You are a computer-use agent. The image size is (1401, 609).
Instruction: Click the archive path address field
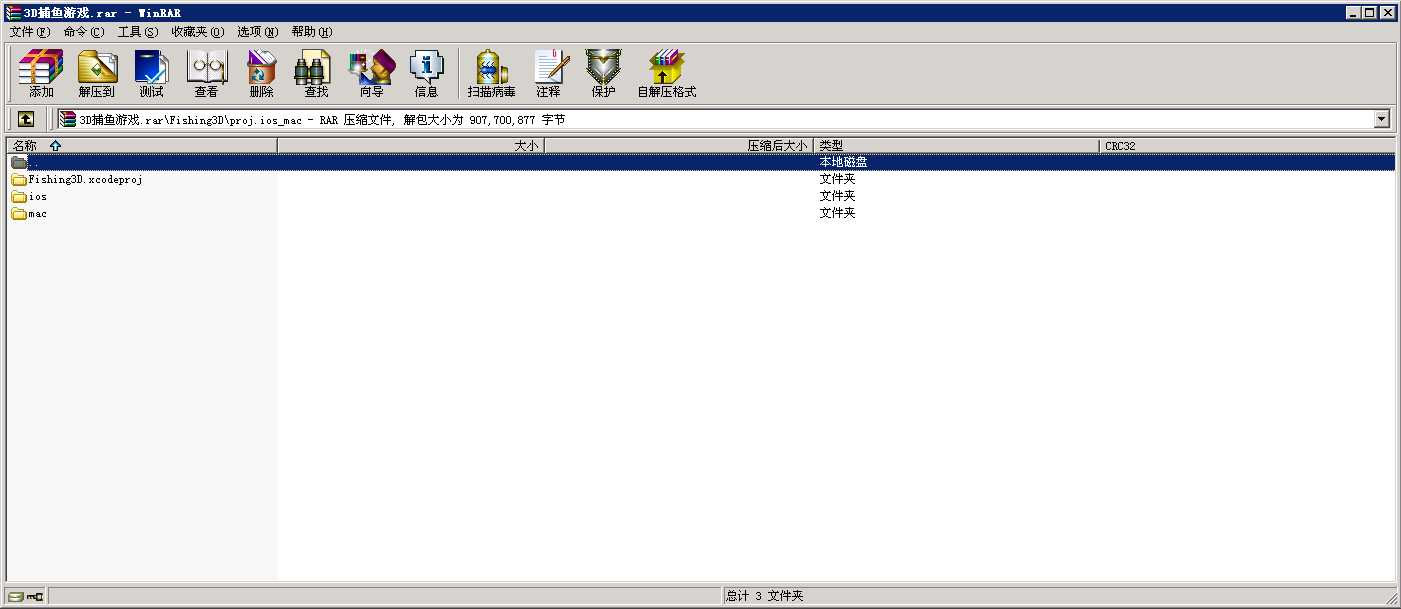715,119
